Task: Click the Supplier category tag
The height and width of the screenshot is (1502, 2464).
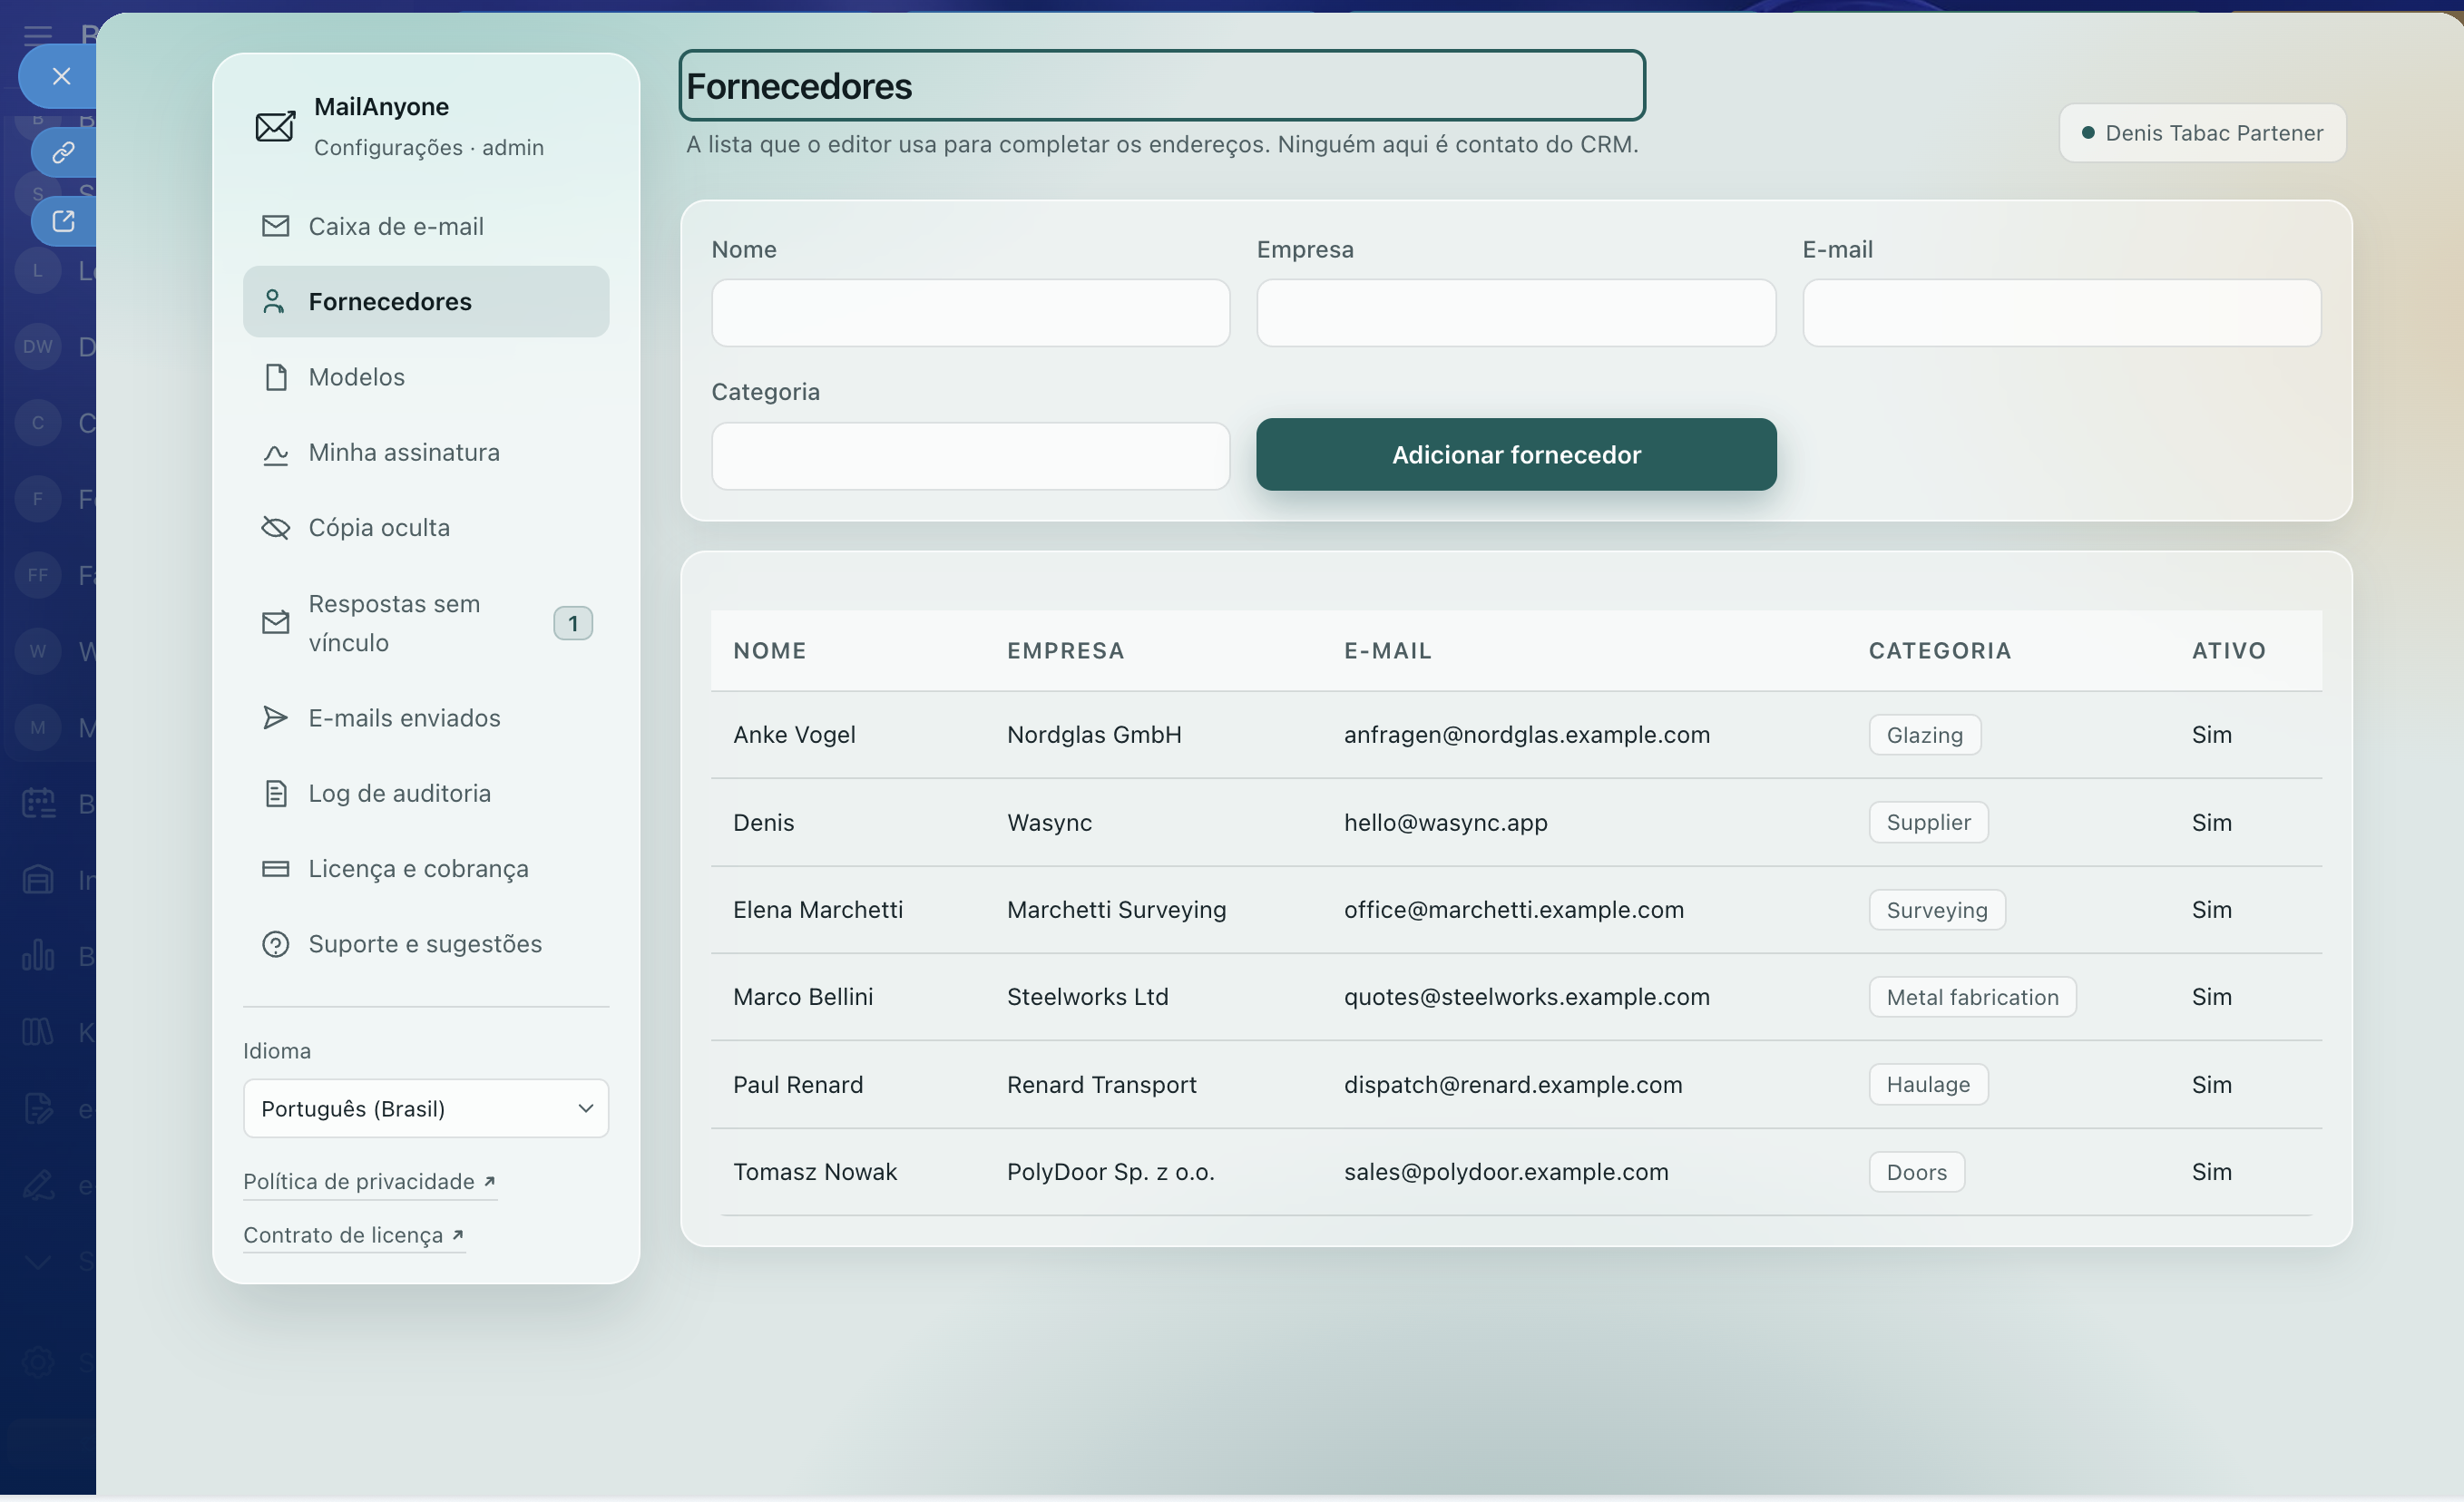Action: [1928, 822]
